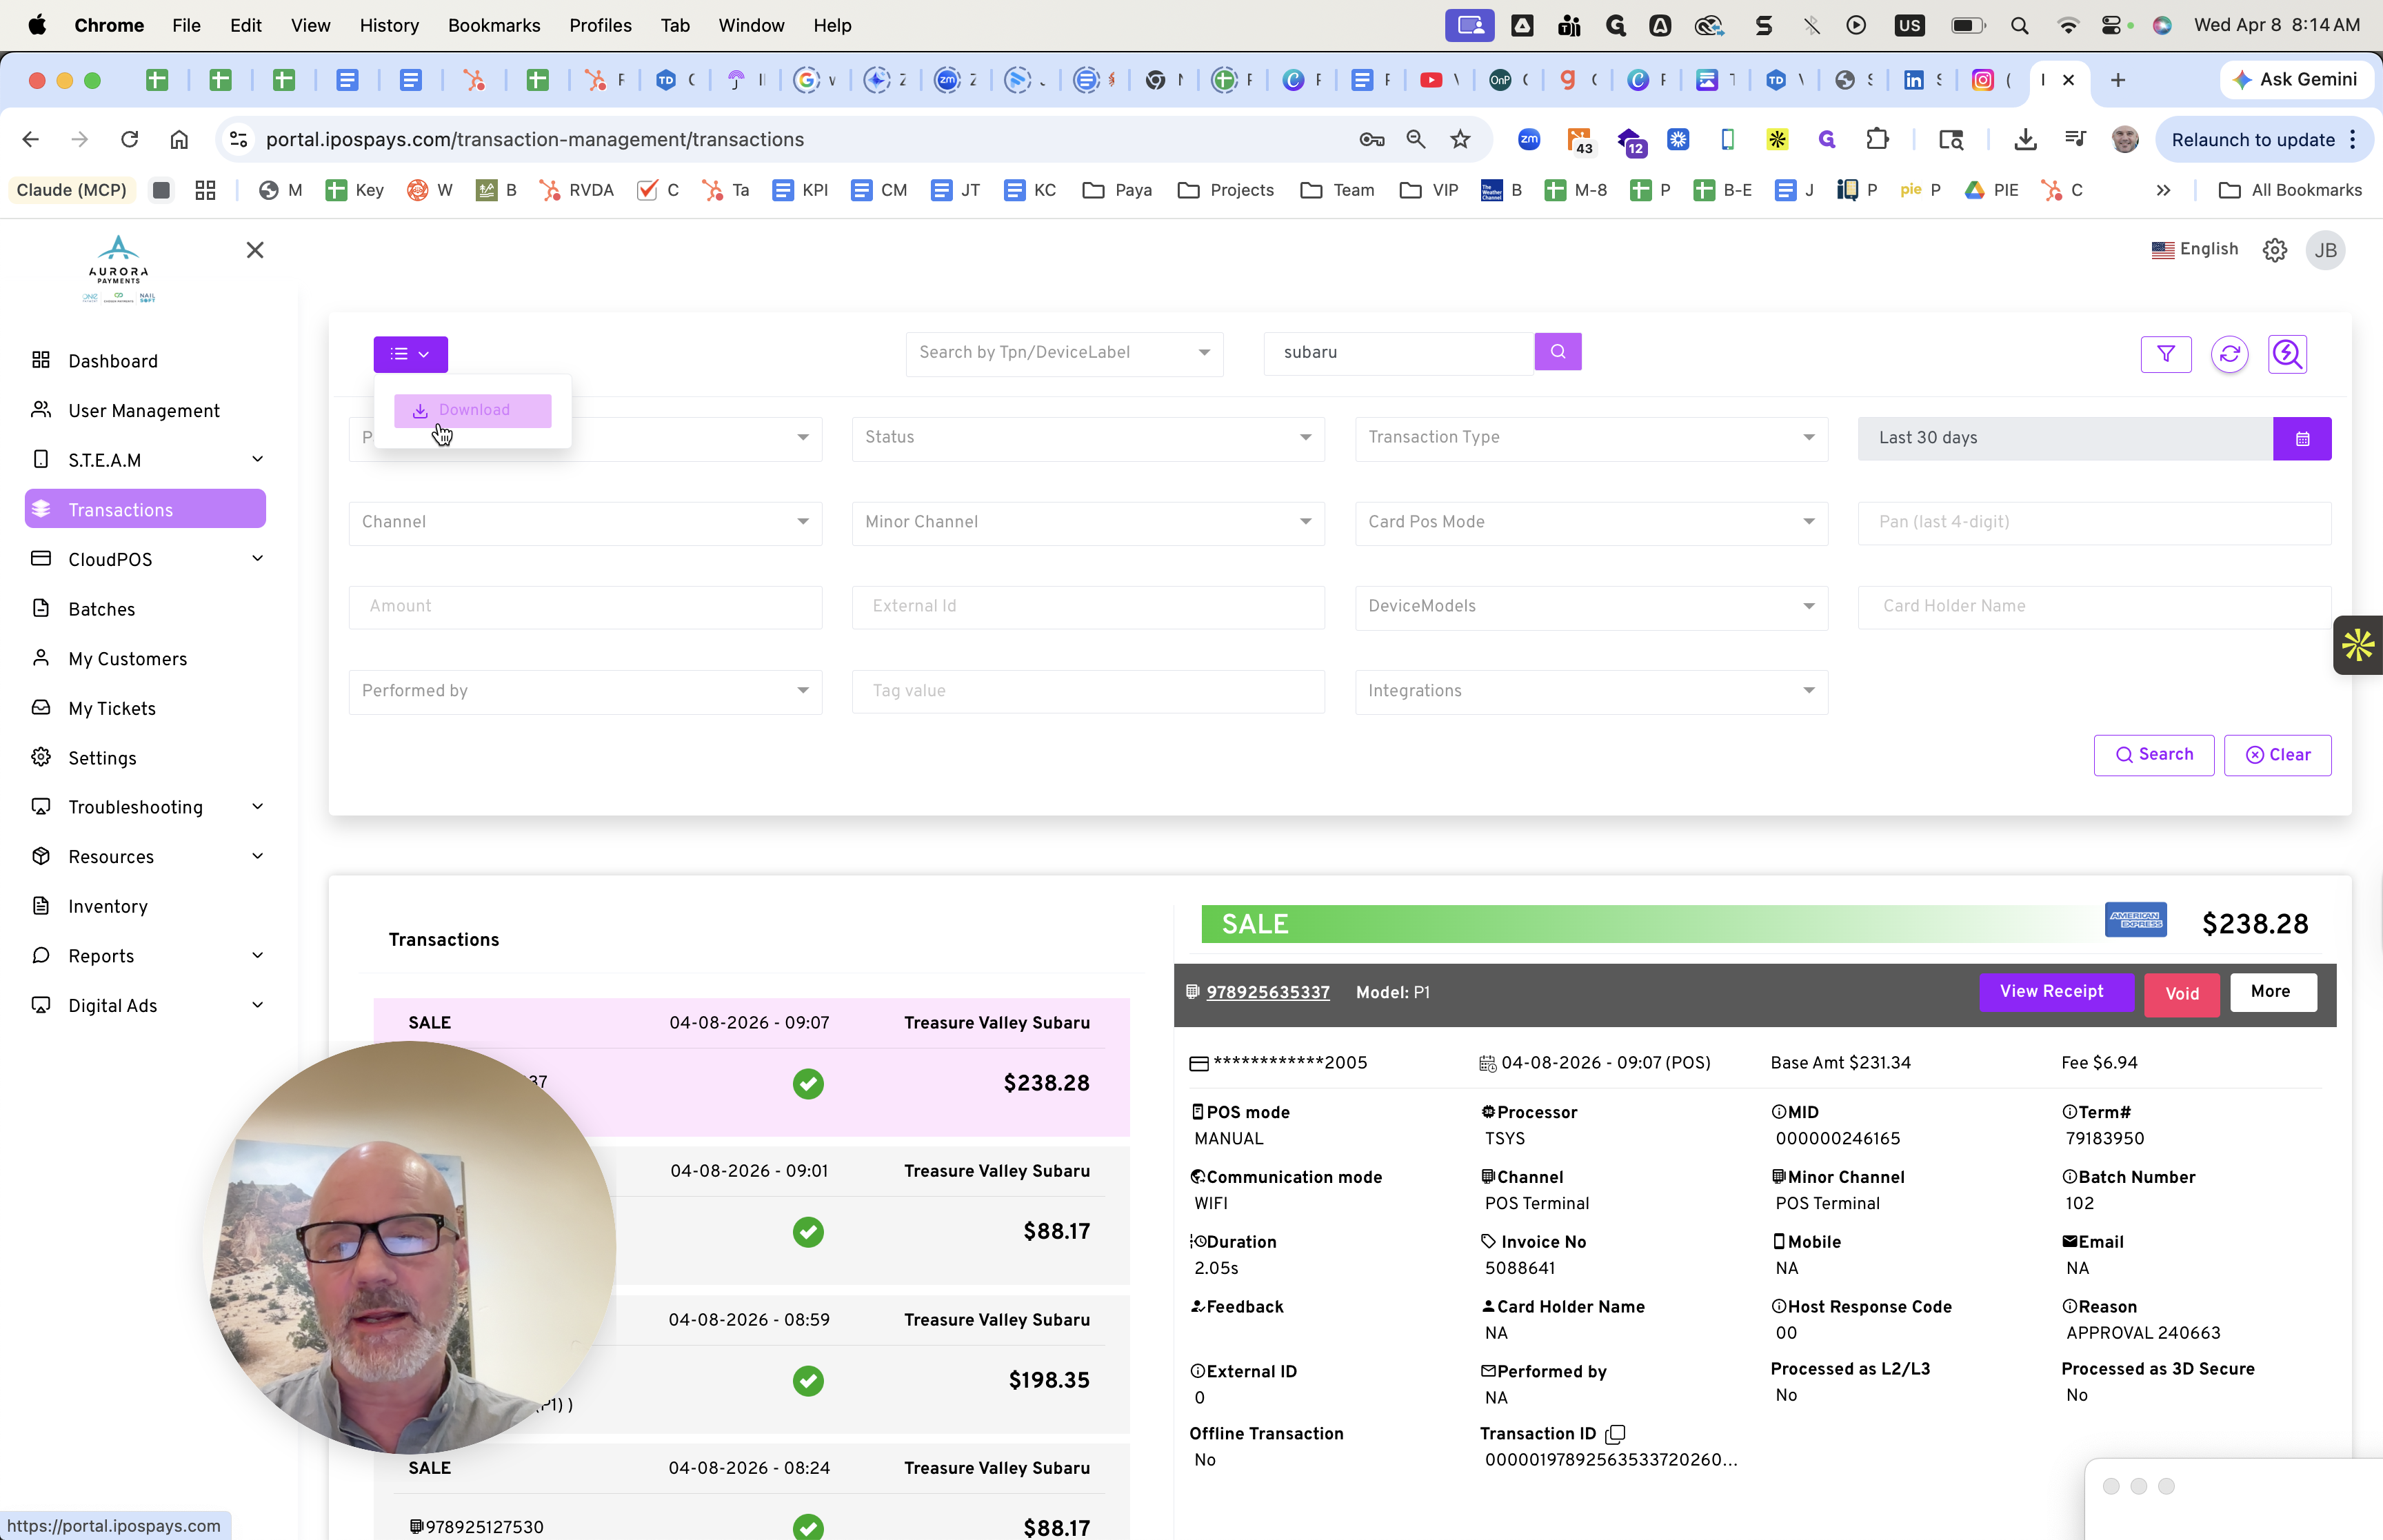Click terminal link 978925635337
Screen dimensions: 2383x1540
1267,992
